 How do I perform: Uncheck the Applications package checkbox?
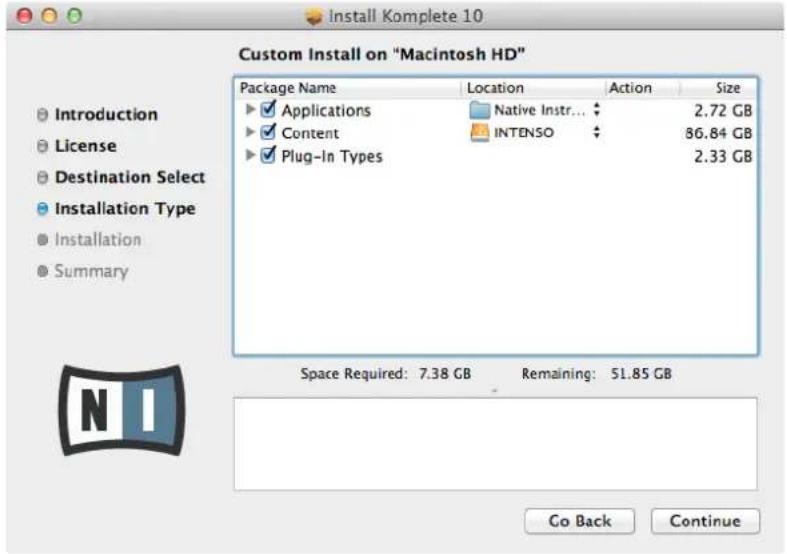[269, 109]
